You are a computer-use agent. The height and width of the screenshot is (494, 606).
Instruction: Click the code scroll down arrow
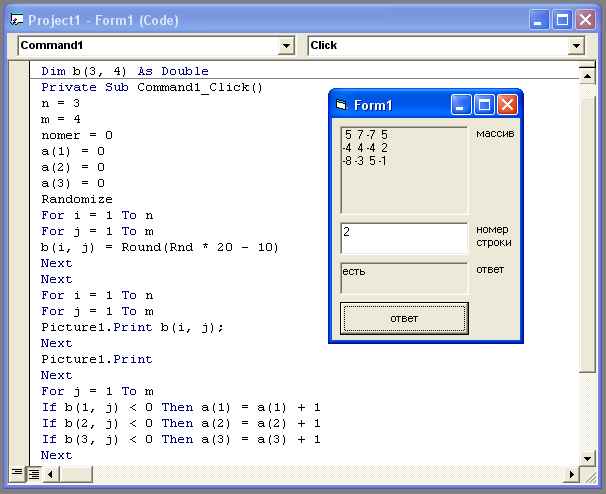587,458
